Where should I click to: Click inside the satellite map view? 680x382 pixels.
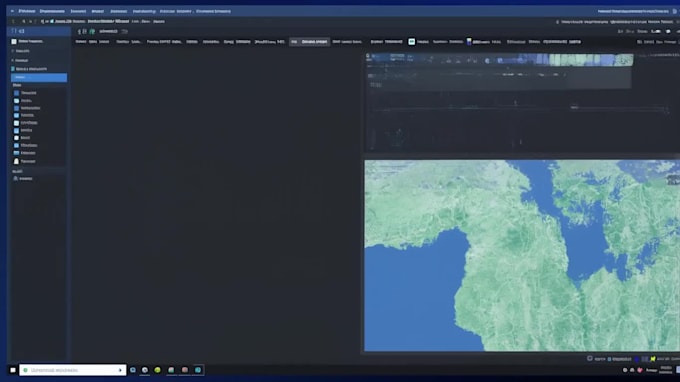tap(522, 255)
